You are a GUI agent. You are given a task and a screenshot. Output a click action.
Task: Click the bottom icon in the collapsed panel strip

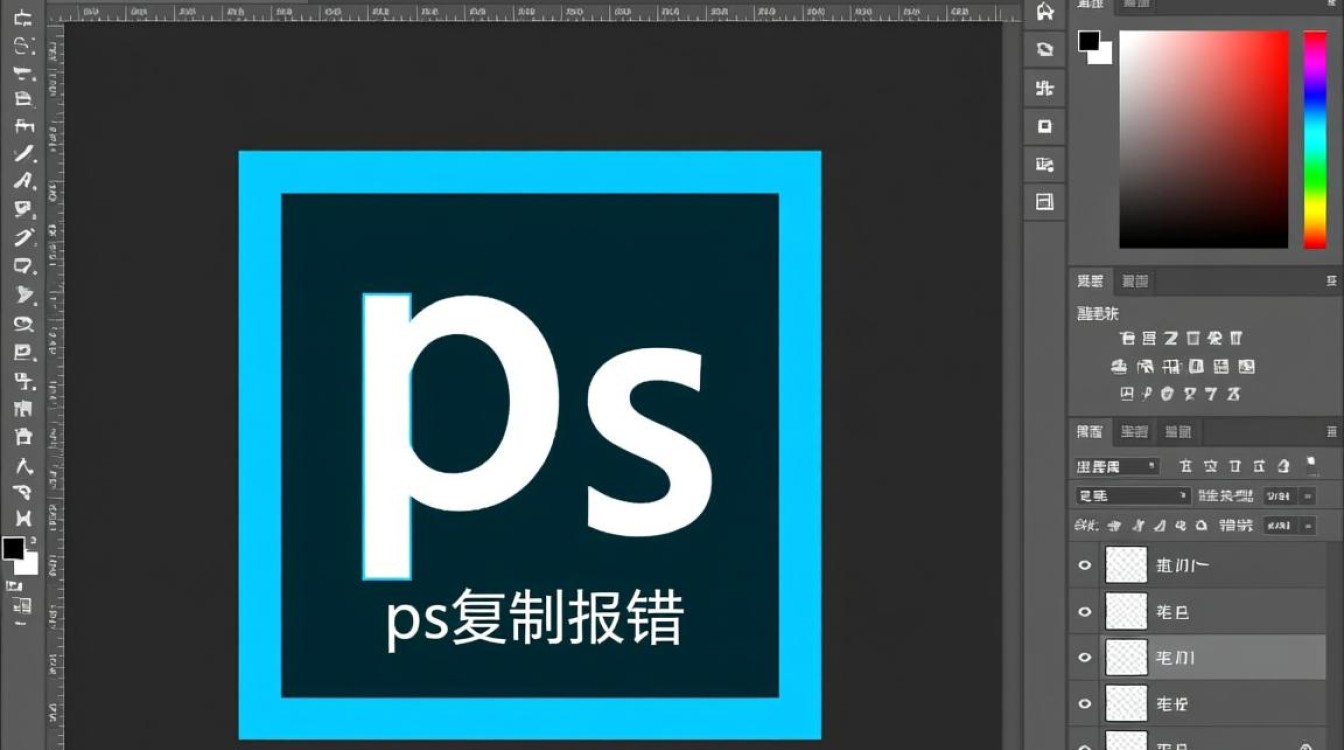pyautogui.click(x=1045, y=202)
